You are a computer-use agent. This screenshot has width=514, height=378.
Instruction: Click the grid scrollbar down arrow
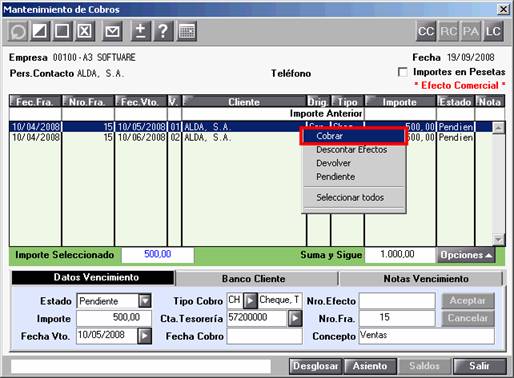[498, 239]
